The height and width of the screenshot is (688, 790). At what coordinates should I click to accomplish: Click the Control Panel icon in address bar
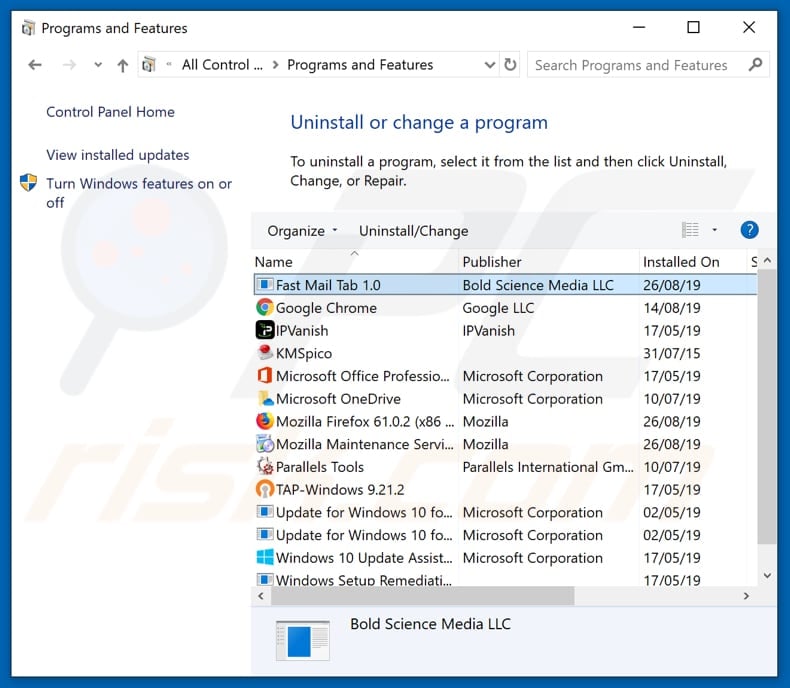coord(149,64)
